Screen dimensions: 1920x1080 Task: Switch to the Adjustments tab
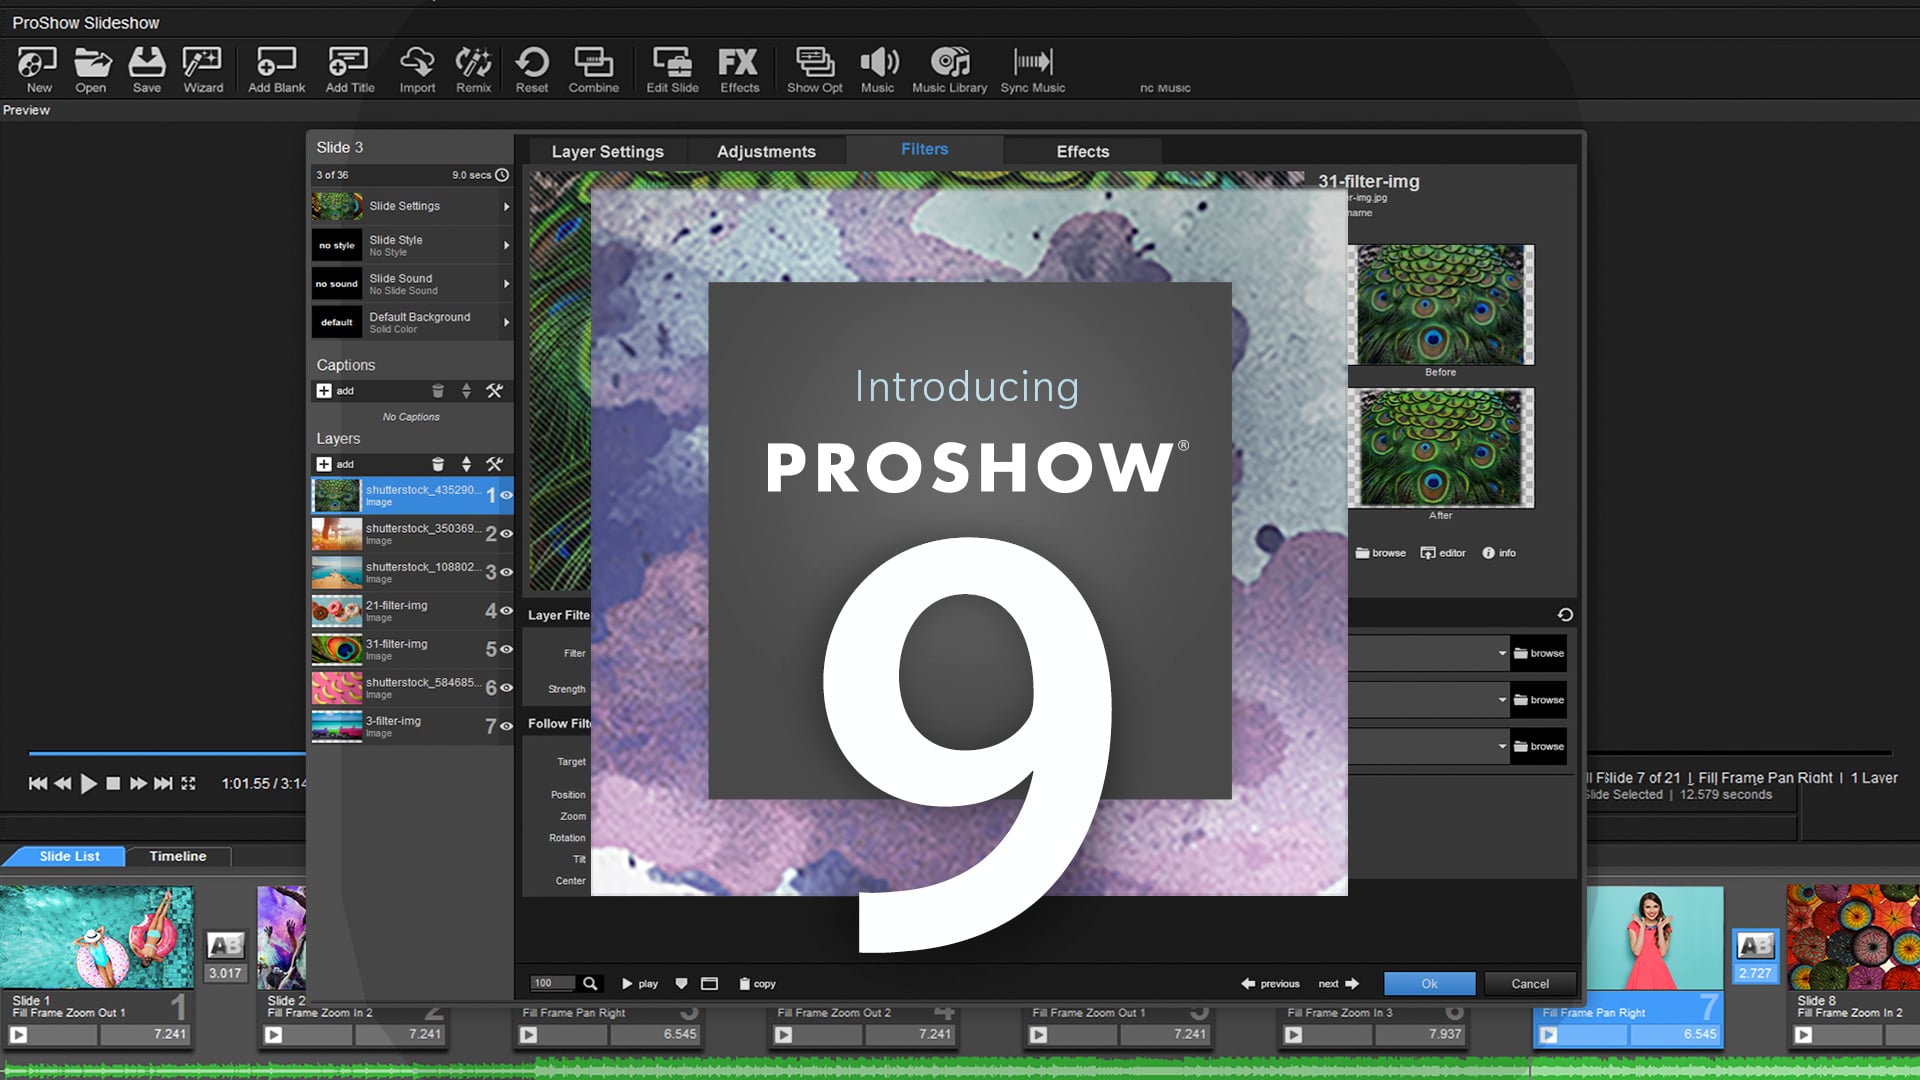pos(765,151)
